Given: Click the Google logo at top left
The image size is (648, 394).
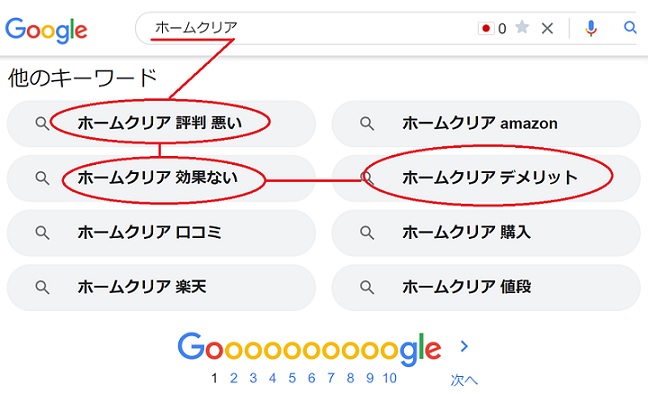Looking at the screenshot, I should pyautogui.click(x=46, y=30).
